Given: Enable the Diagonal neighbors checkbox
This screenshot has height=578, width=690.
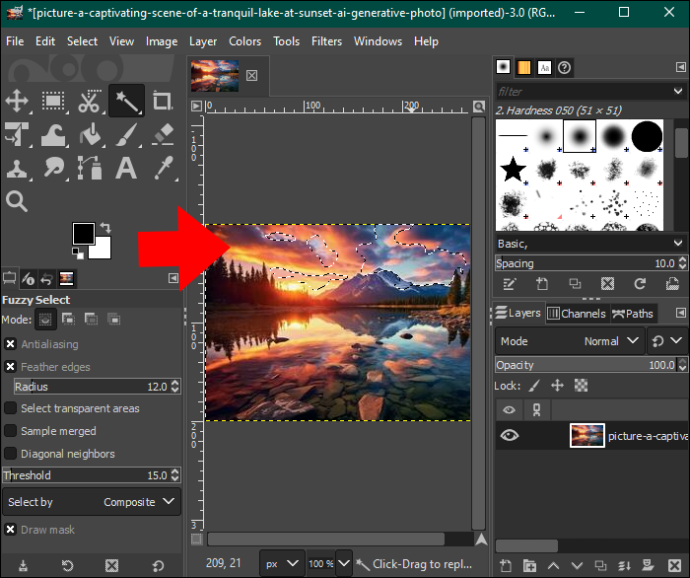Looking at the screenshot, I should 11,453.
